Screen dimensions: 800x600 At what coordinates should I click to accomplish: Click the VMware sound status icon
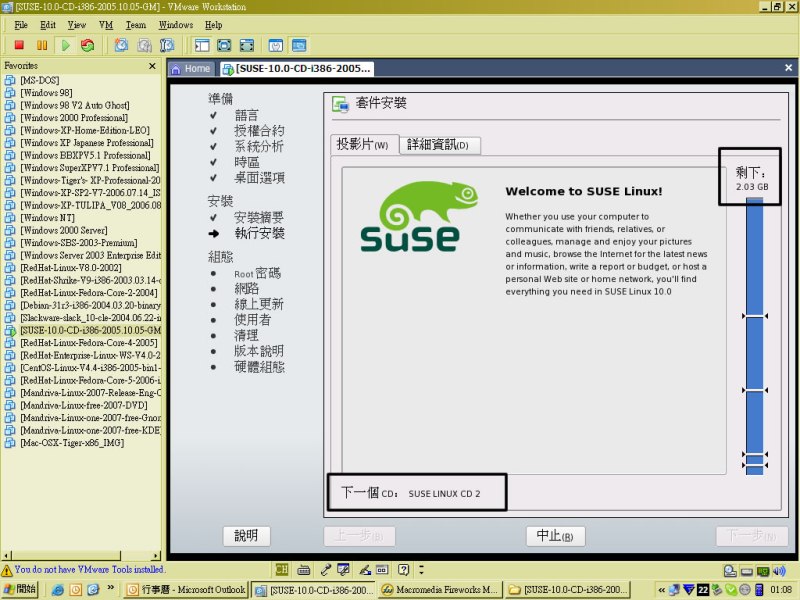pyautogui.click(x=779, y=571)
